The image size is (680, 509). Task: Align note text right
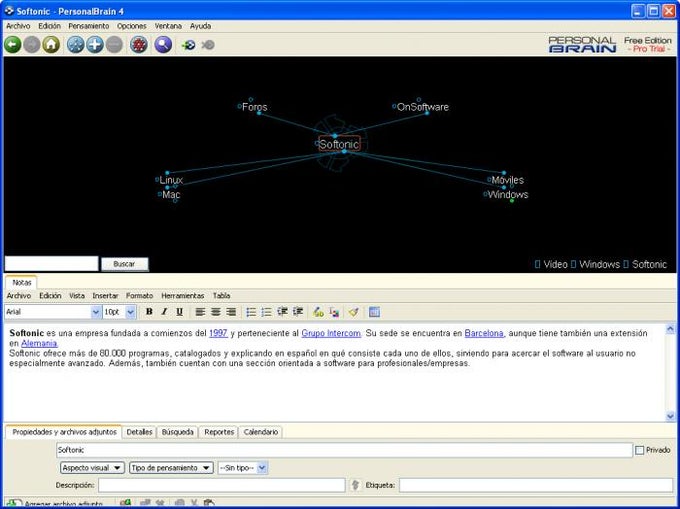tap(231, 312)
